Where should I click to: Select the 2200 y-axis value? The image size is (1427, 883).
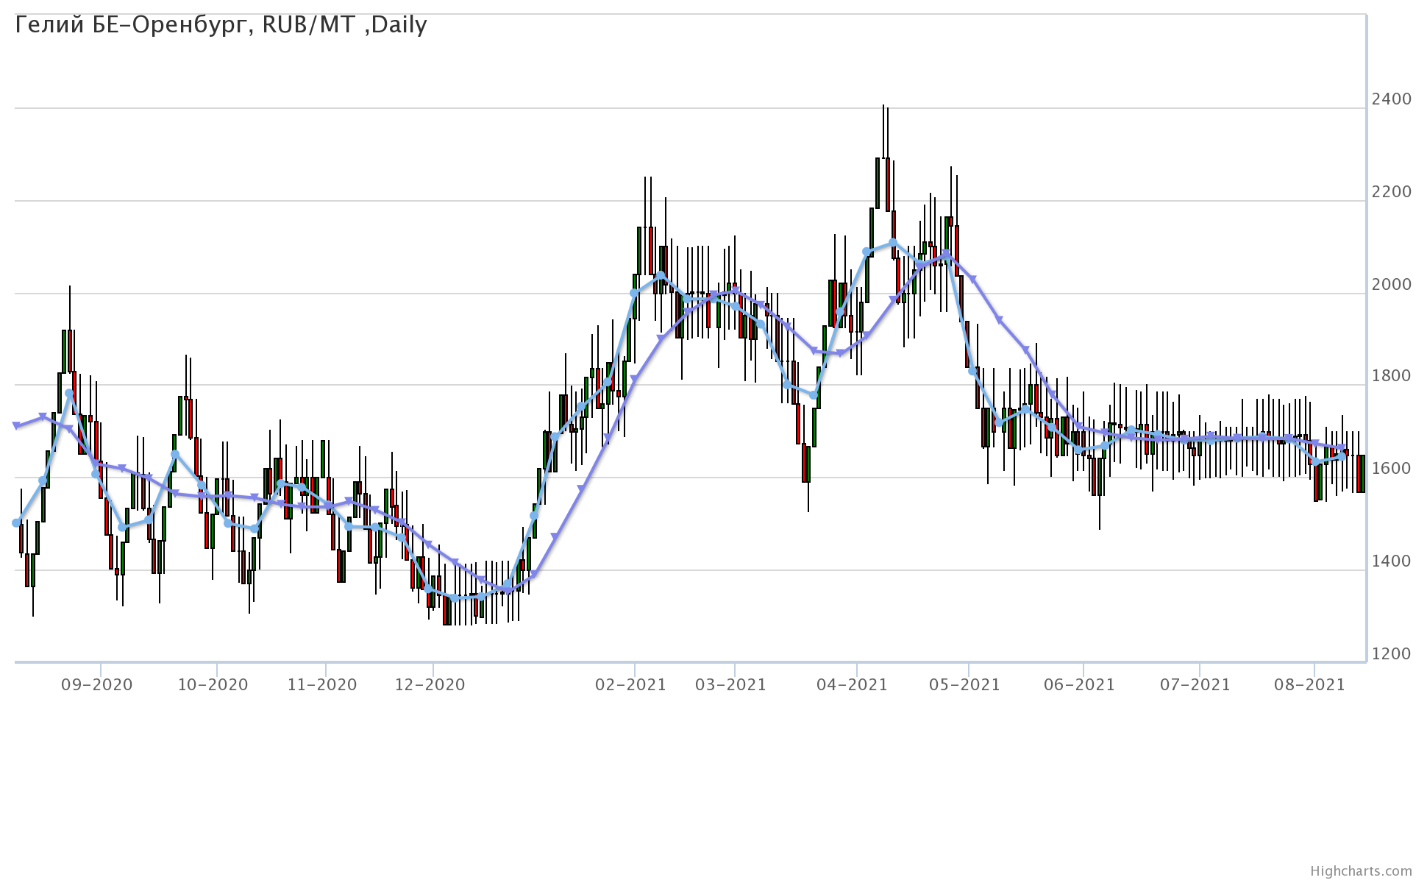click(1392, 192)
